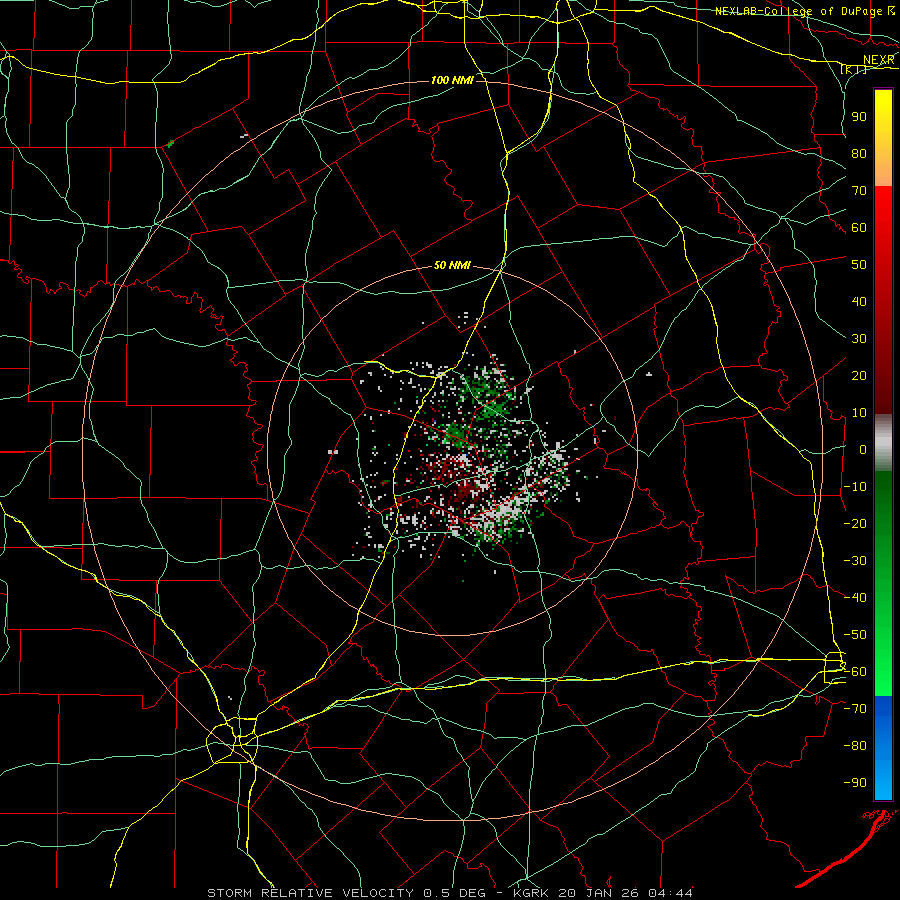Select the -40 value on the velocity scale

tap(855, 598)
